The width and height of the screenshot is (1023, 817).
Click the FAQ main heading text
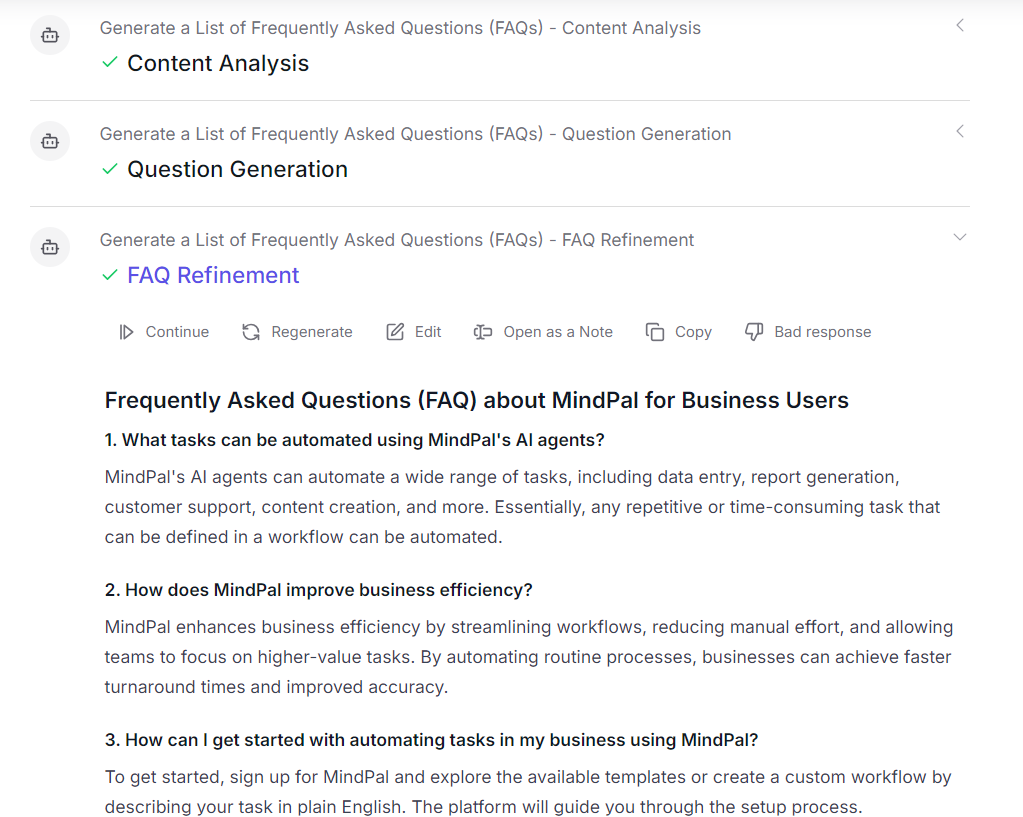coord(476,401)
